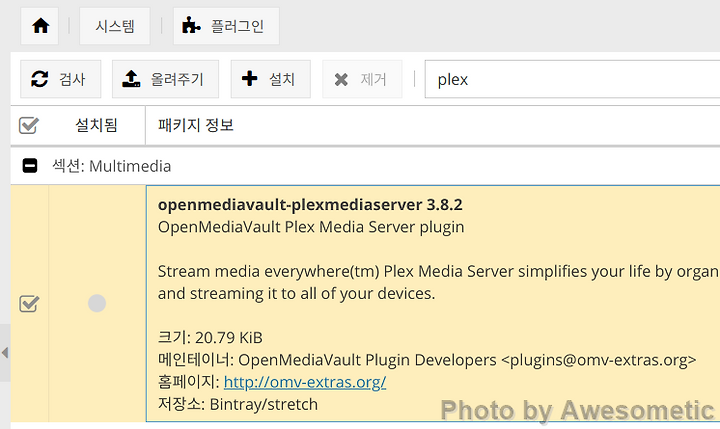Image resolution: width=720 pixels, height=429 pixels.
Task: Click the 검사 refresh button
Action: coord(61,79)
